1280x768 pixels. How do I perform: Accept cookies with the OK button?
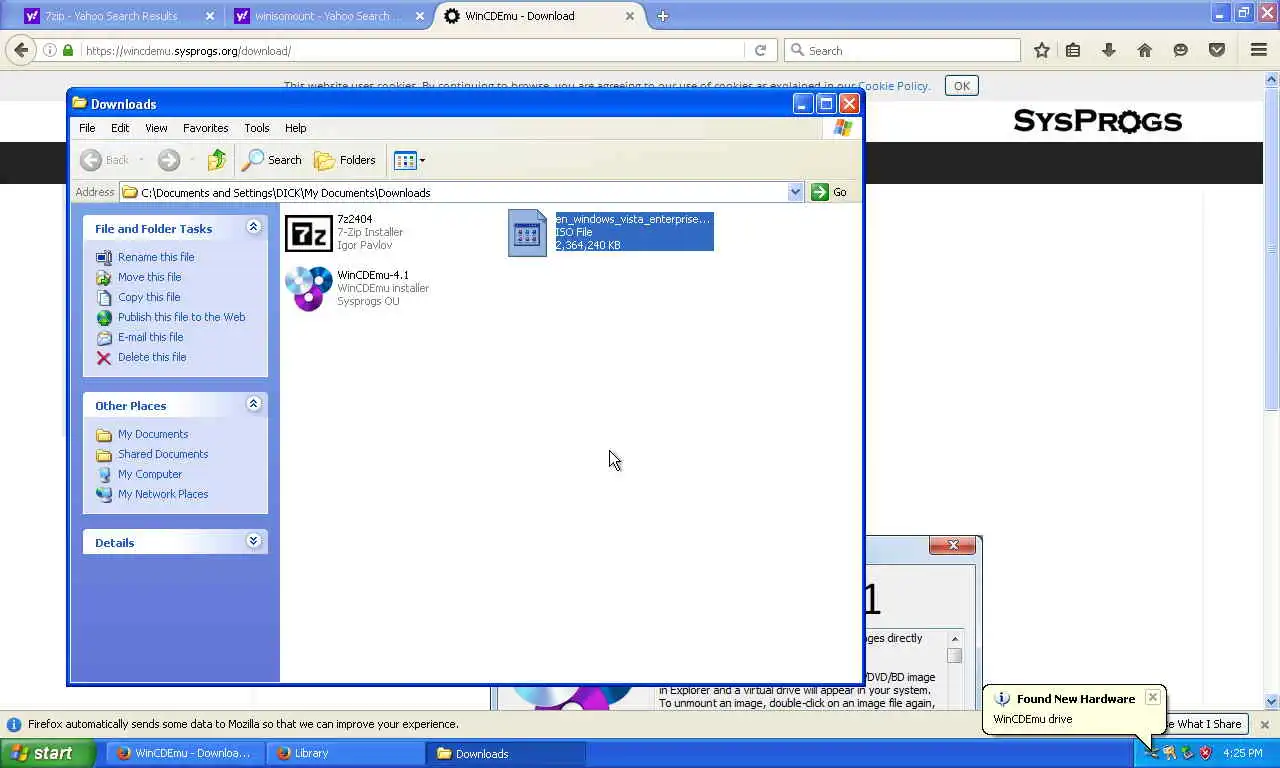click(x=962, y=86)
